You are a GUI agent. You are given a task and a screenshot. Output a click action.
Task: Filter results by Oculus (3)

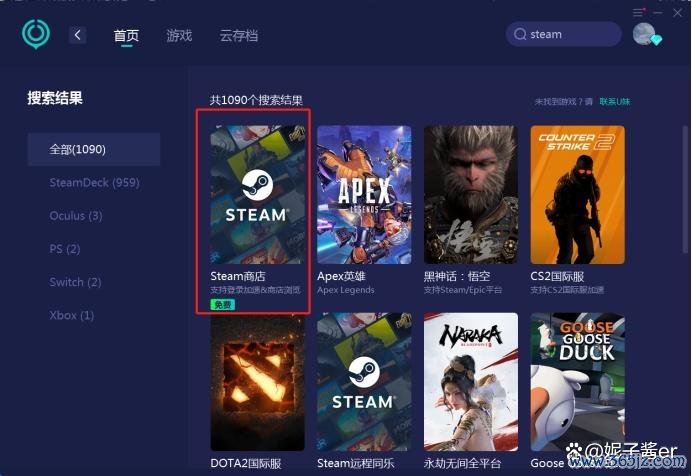[76, 215]
